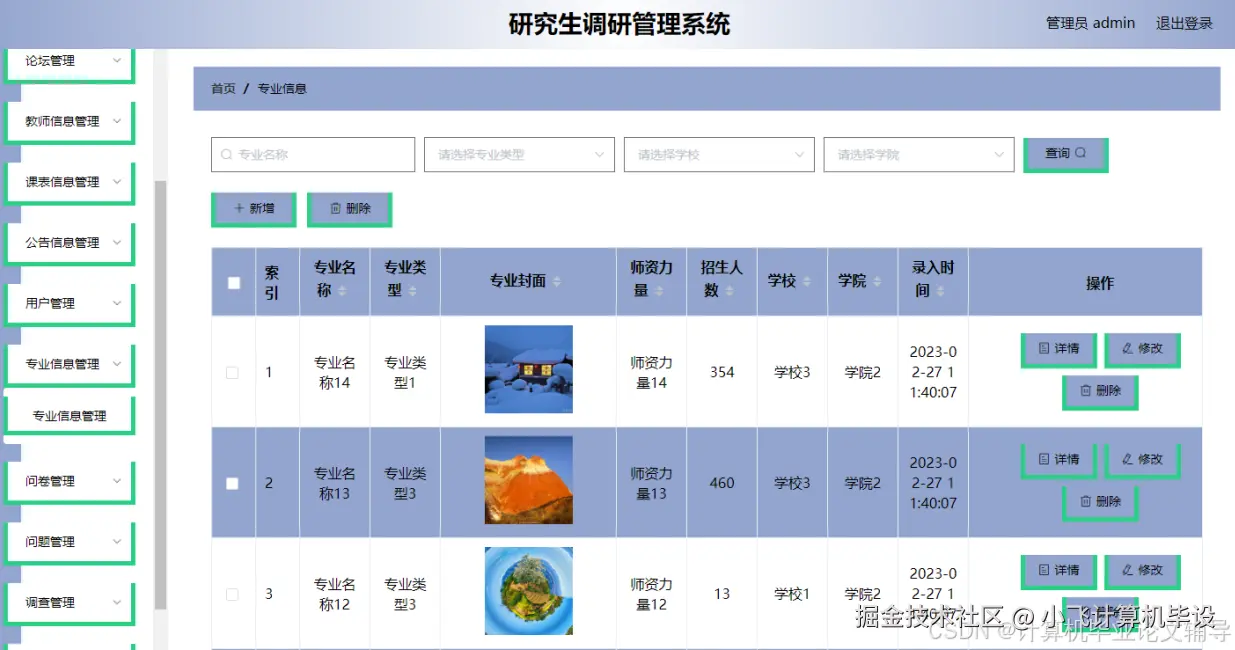This screenshot has height=650, width=1235.
Task: Expand the 问卷管理 sidebar menu
Action: [x=69, y=482]
